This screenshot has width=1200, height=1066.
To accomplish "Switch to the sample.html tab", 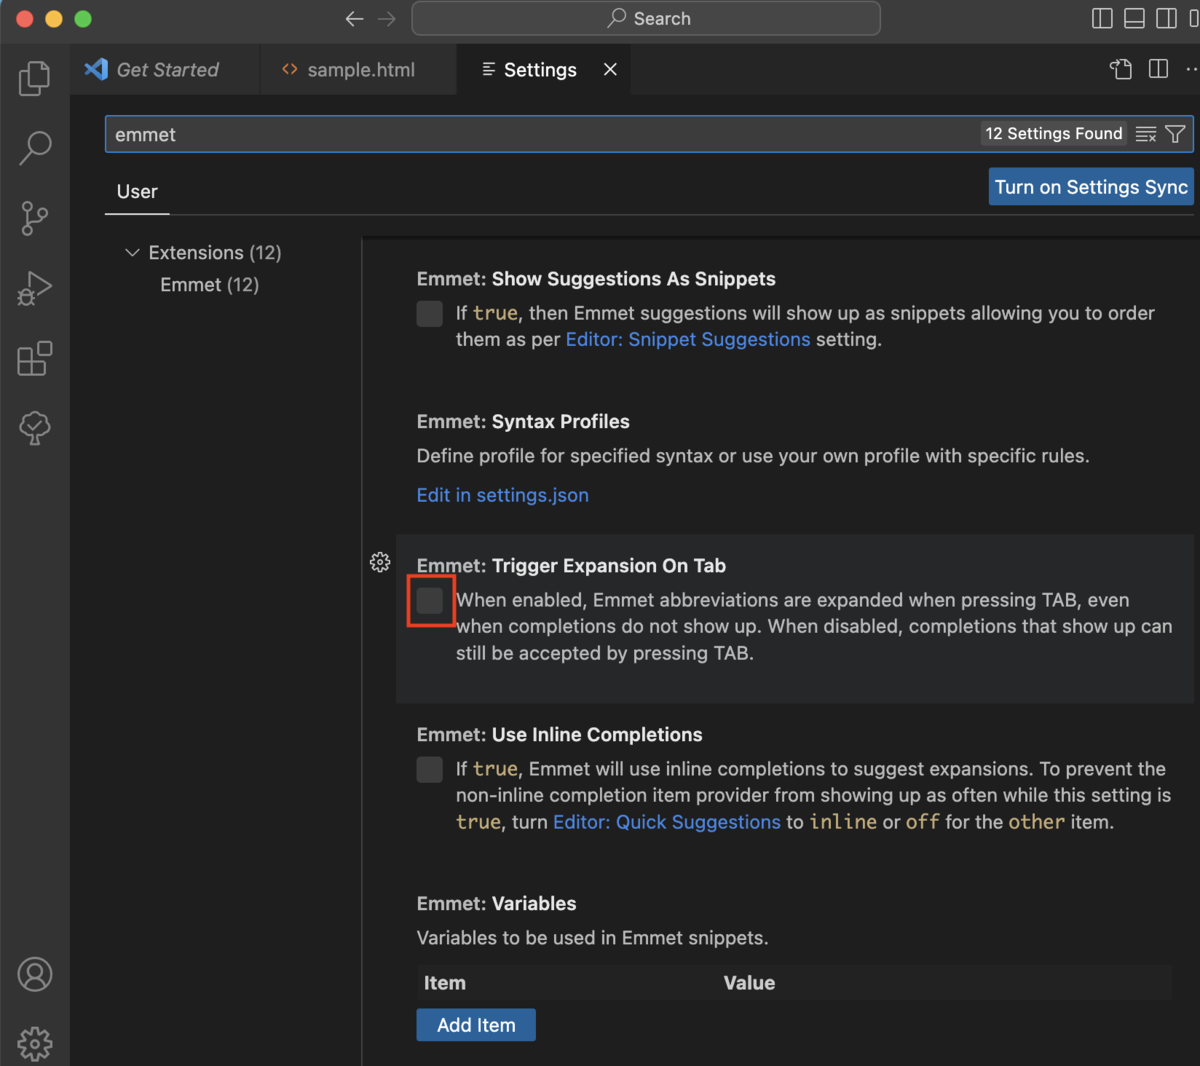I will coord(359,70).
